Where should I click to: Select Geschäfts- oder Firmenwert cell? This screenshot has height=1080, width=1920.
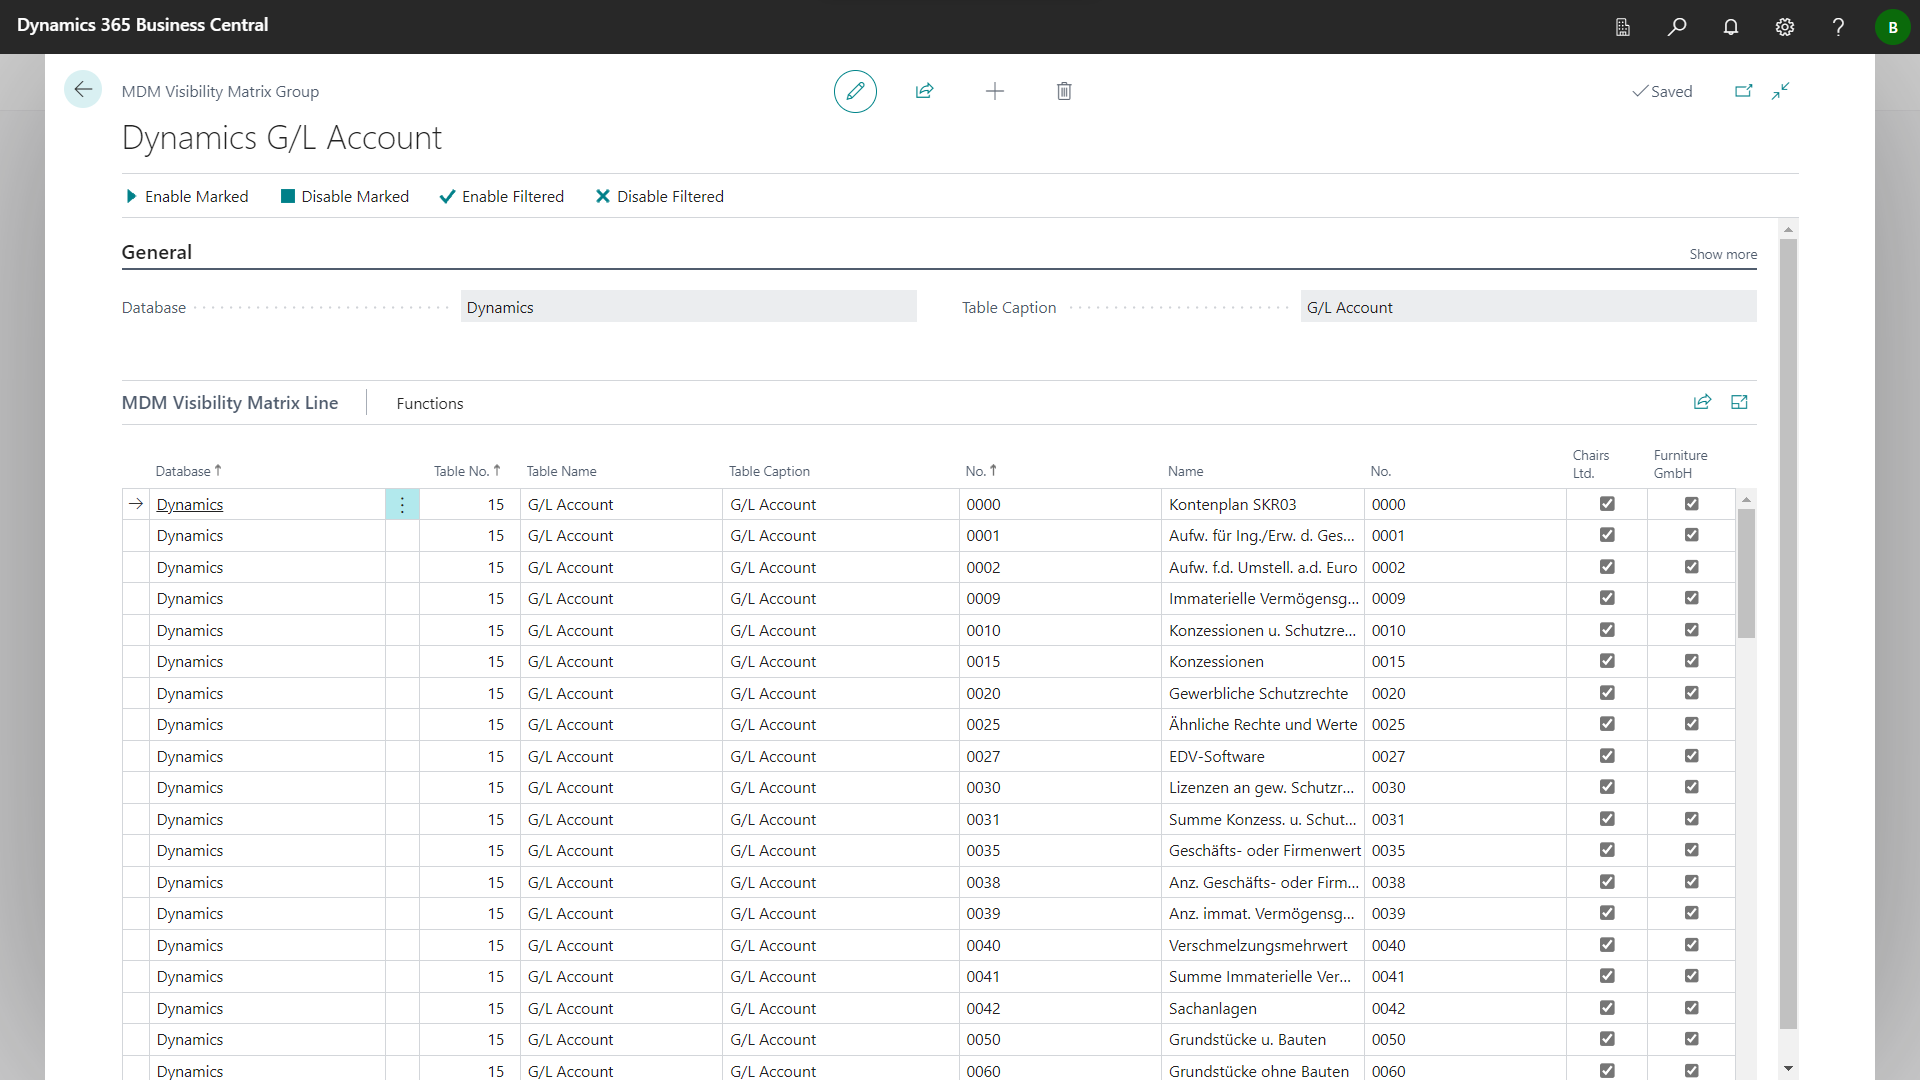coord(1263,851)
